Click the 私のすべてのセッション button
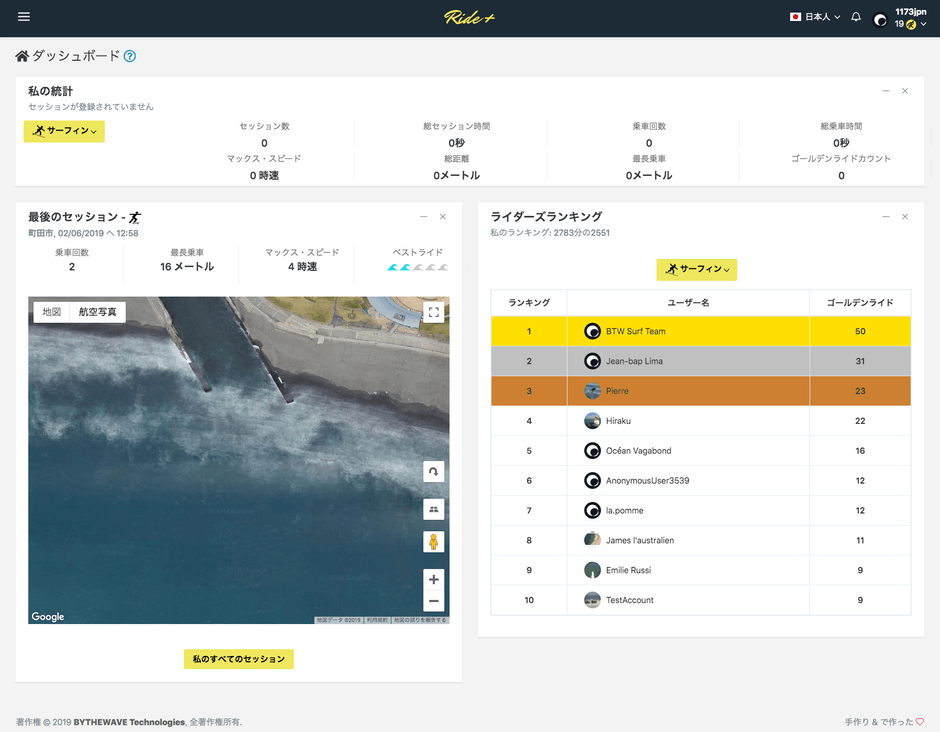The image size is (940, 732). point(239,659)
